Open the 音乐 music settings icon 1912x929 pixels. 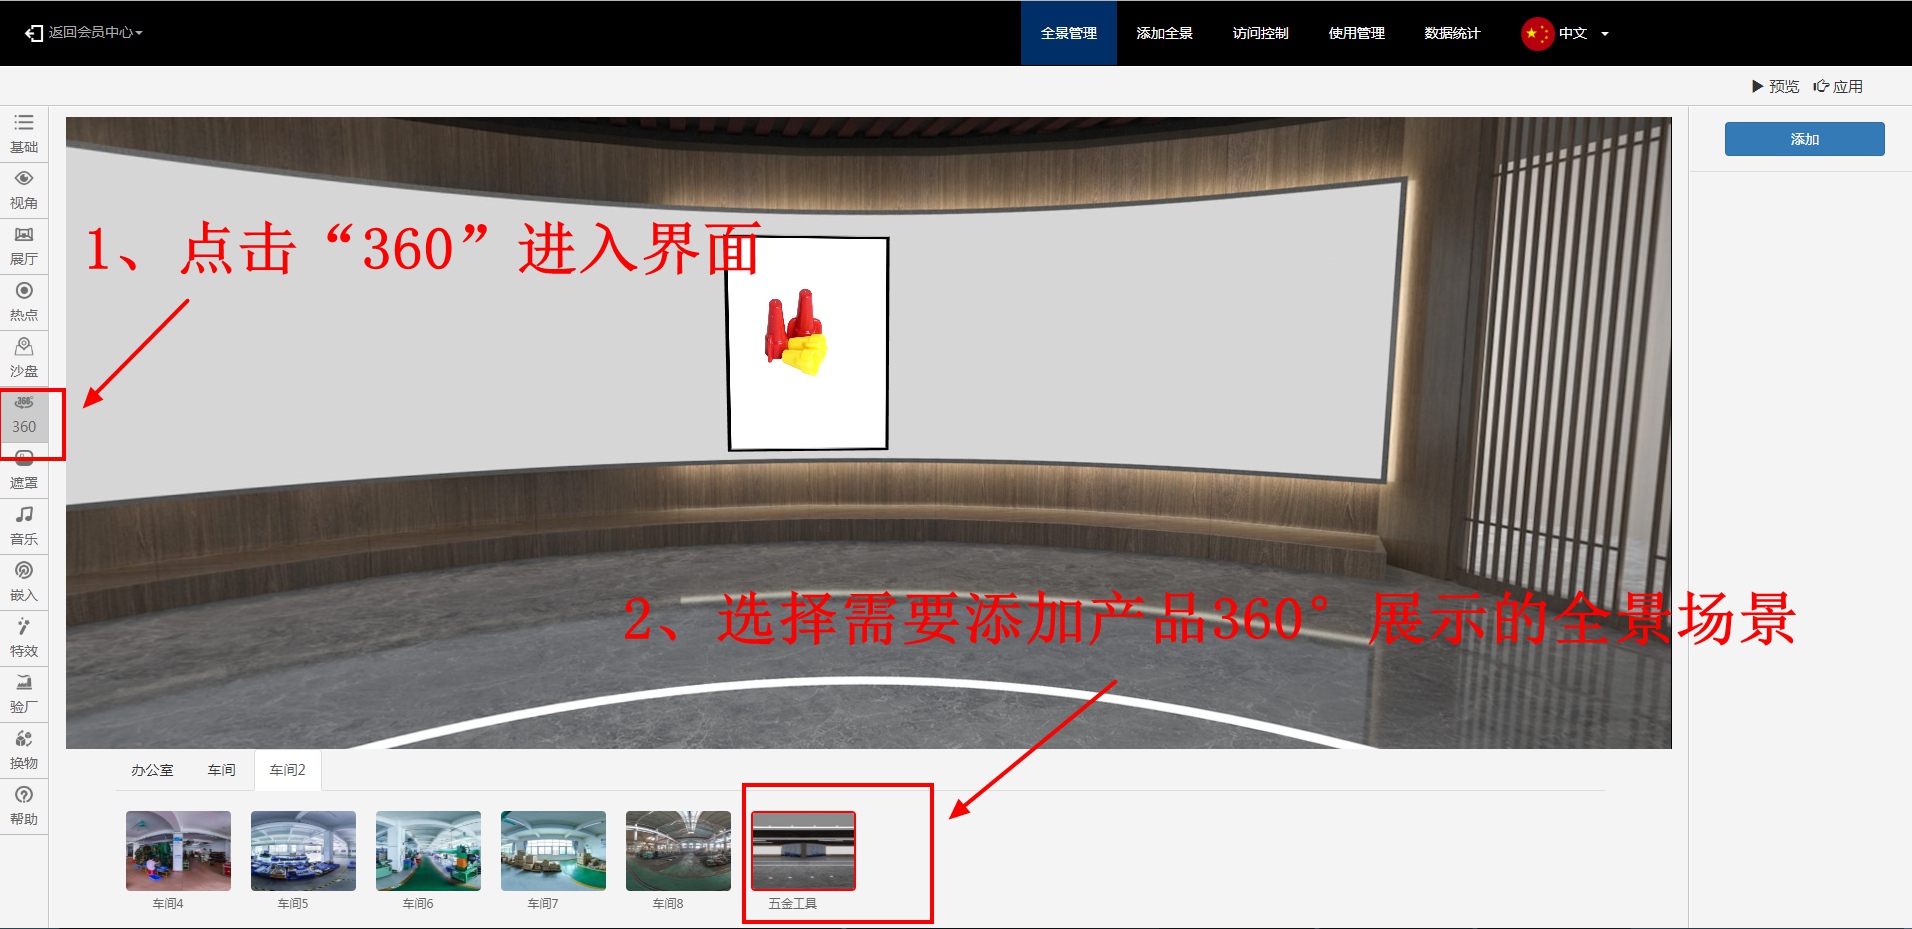click(24, 525)
